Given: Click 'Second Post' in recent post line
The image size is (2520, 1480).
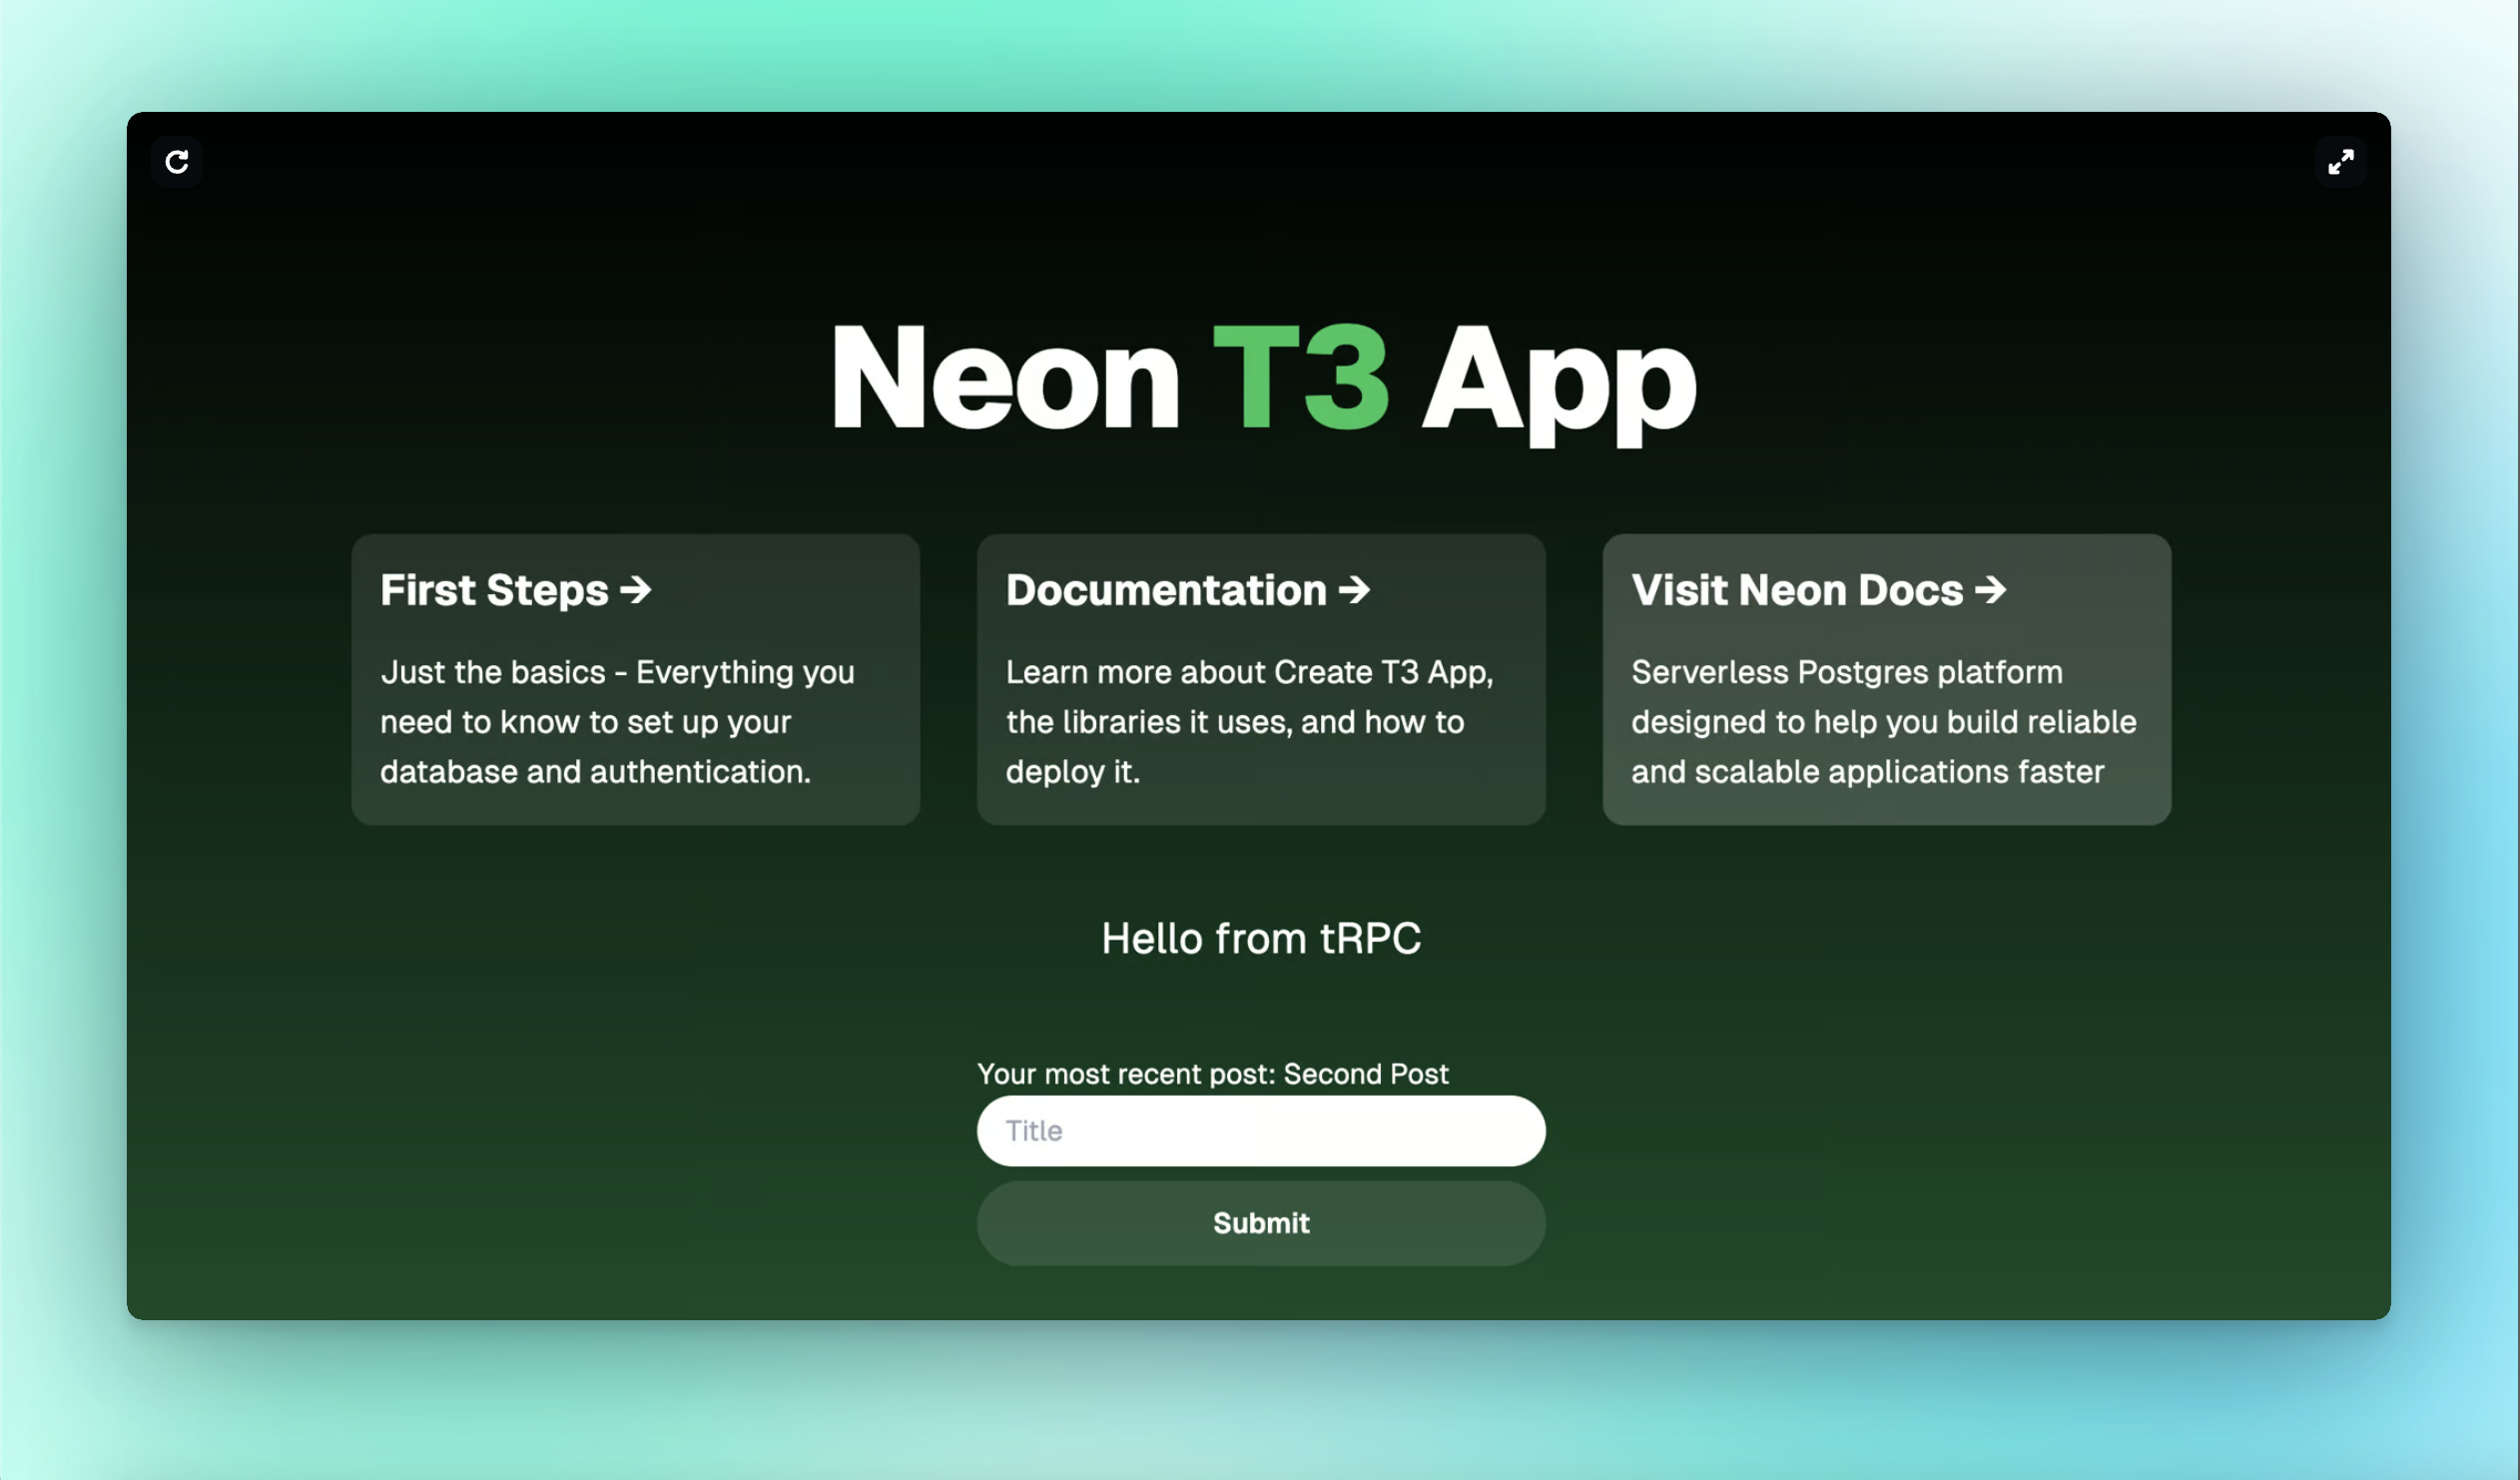Looking at the screenshot, I should [x=1365, y=1074].
